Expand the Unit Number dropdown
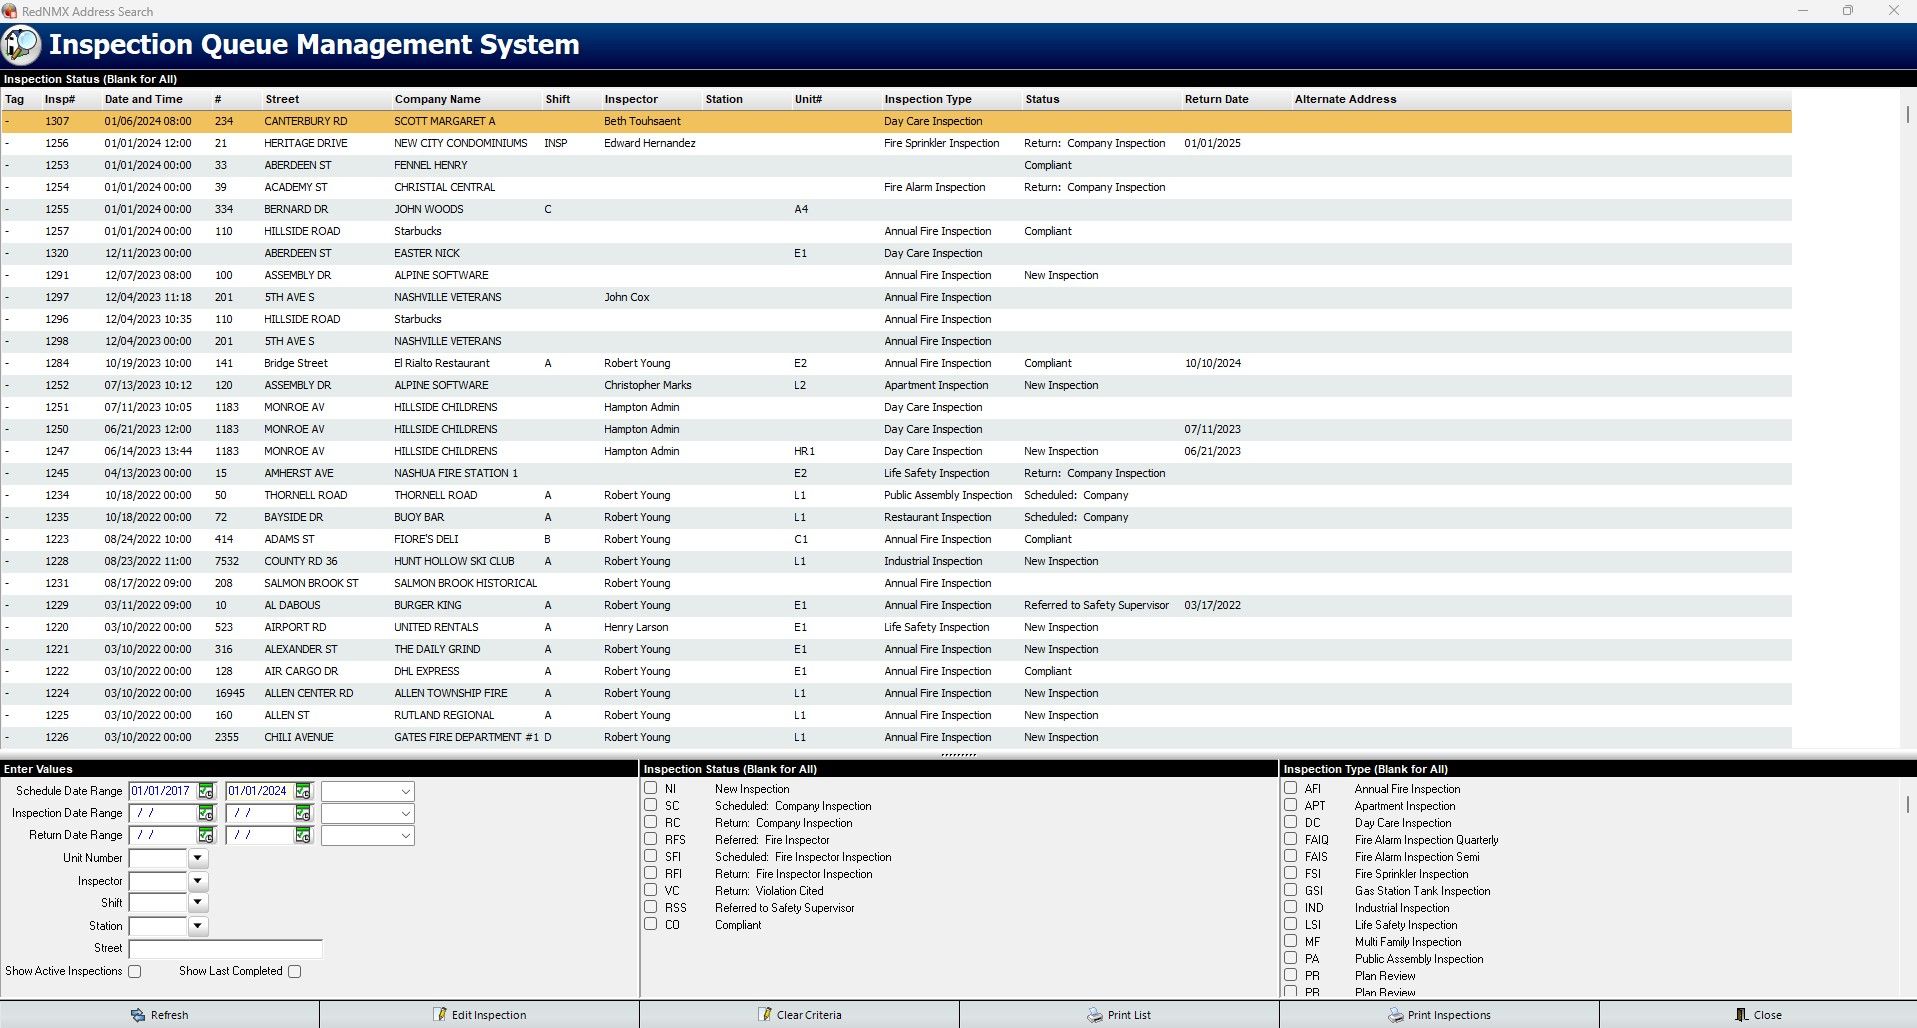This screenshot has width=1917, height=1028. tap(198, 858)
